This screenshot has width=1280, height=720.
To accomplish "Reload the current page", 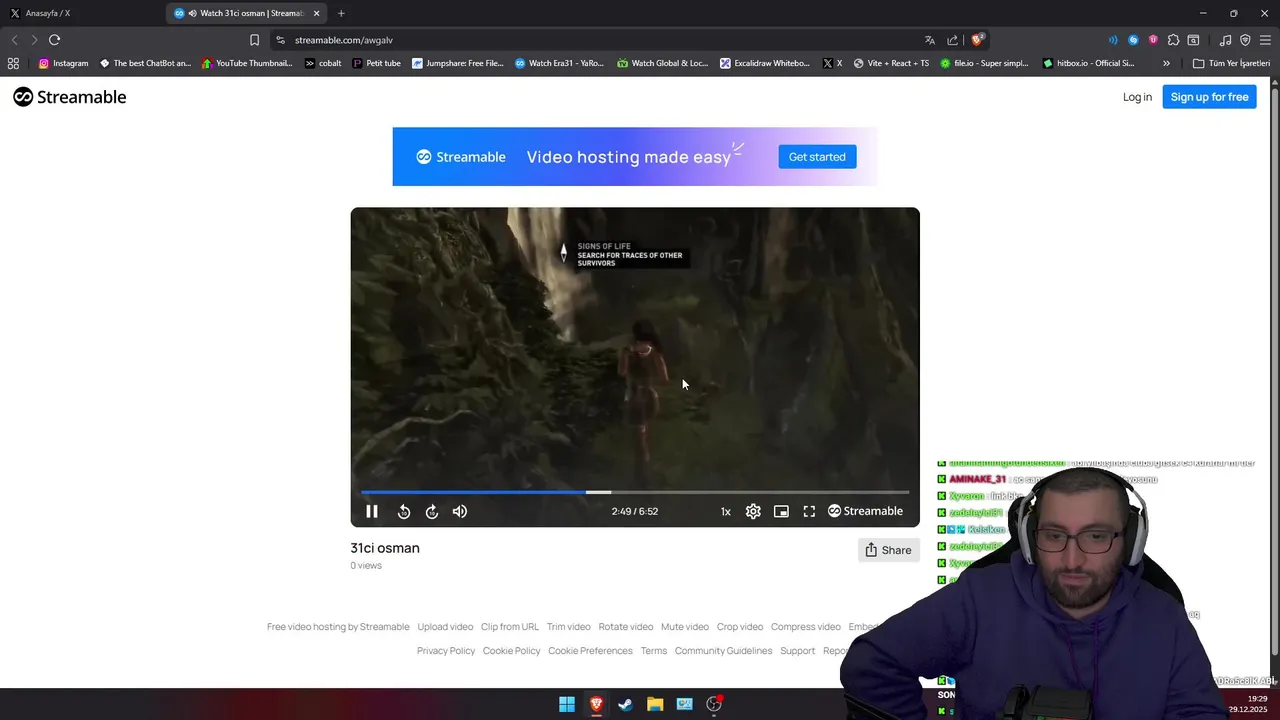I will (55, 40).
